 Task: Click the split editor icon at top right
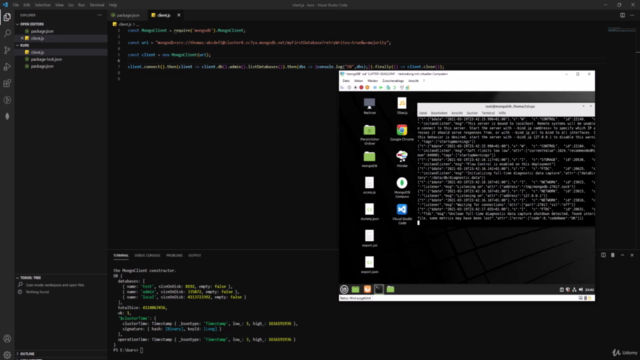click(622, 15)
